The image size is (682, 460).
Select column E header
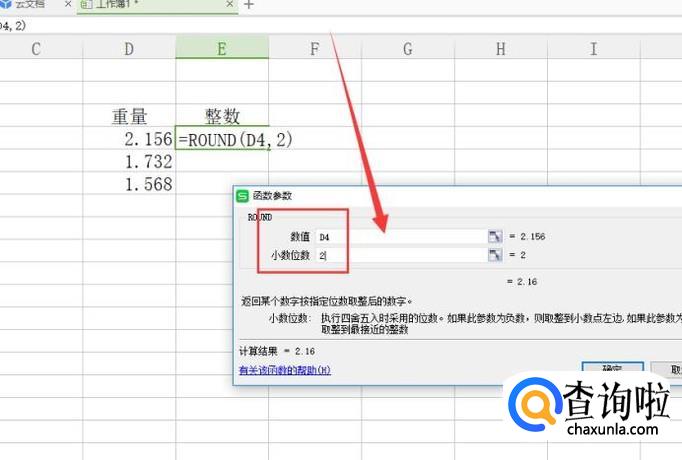[222, 48]
